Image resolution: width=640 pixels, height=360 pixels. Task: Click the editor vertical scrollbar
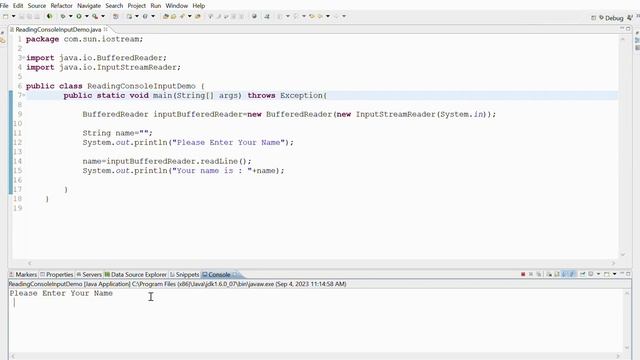pos(623,147)
